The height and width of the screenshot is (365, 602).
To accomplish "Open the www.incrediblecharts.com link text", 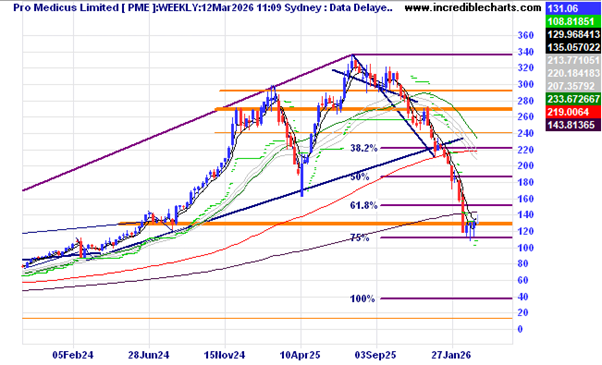I will pyautogui.click(x=473, y=7).
